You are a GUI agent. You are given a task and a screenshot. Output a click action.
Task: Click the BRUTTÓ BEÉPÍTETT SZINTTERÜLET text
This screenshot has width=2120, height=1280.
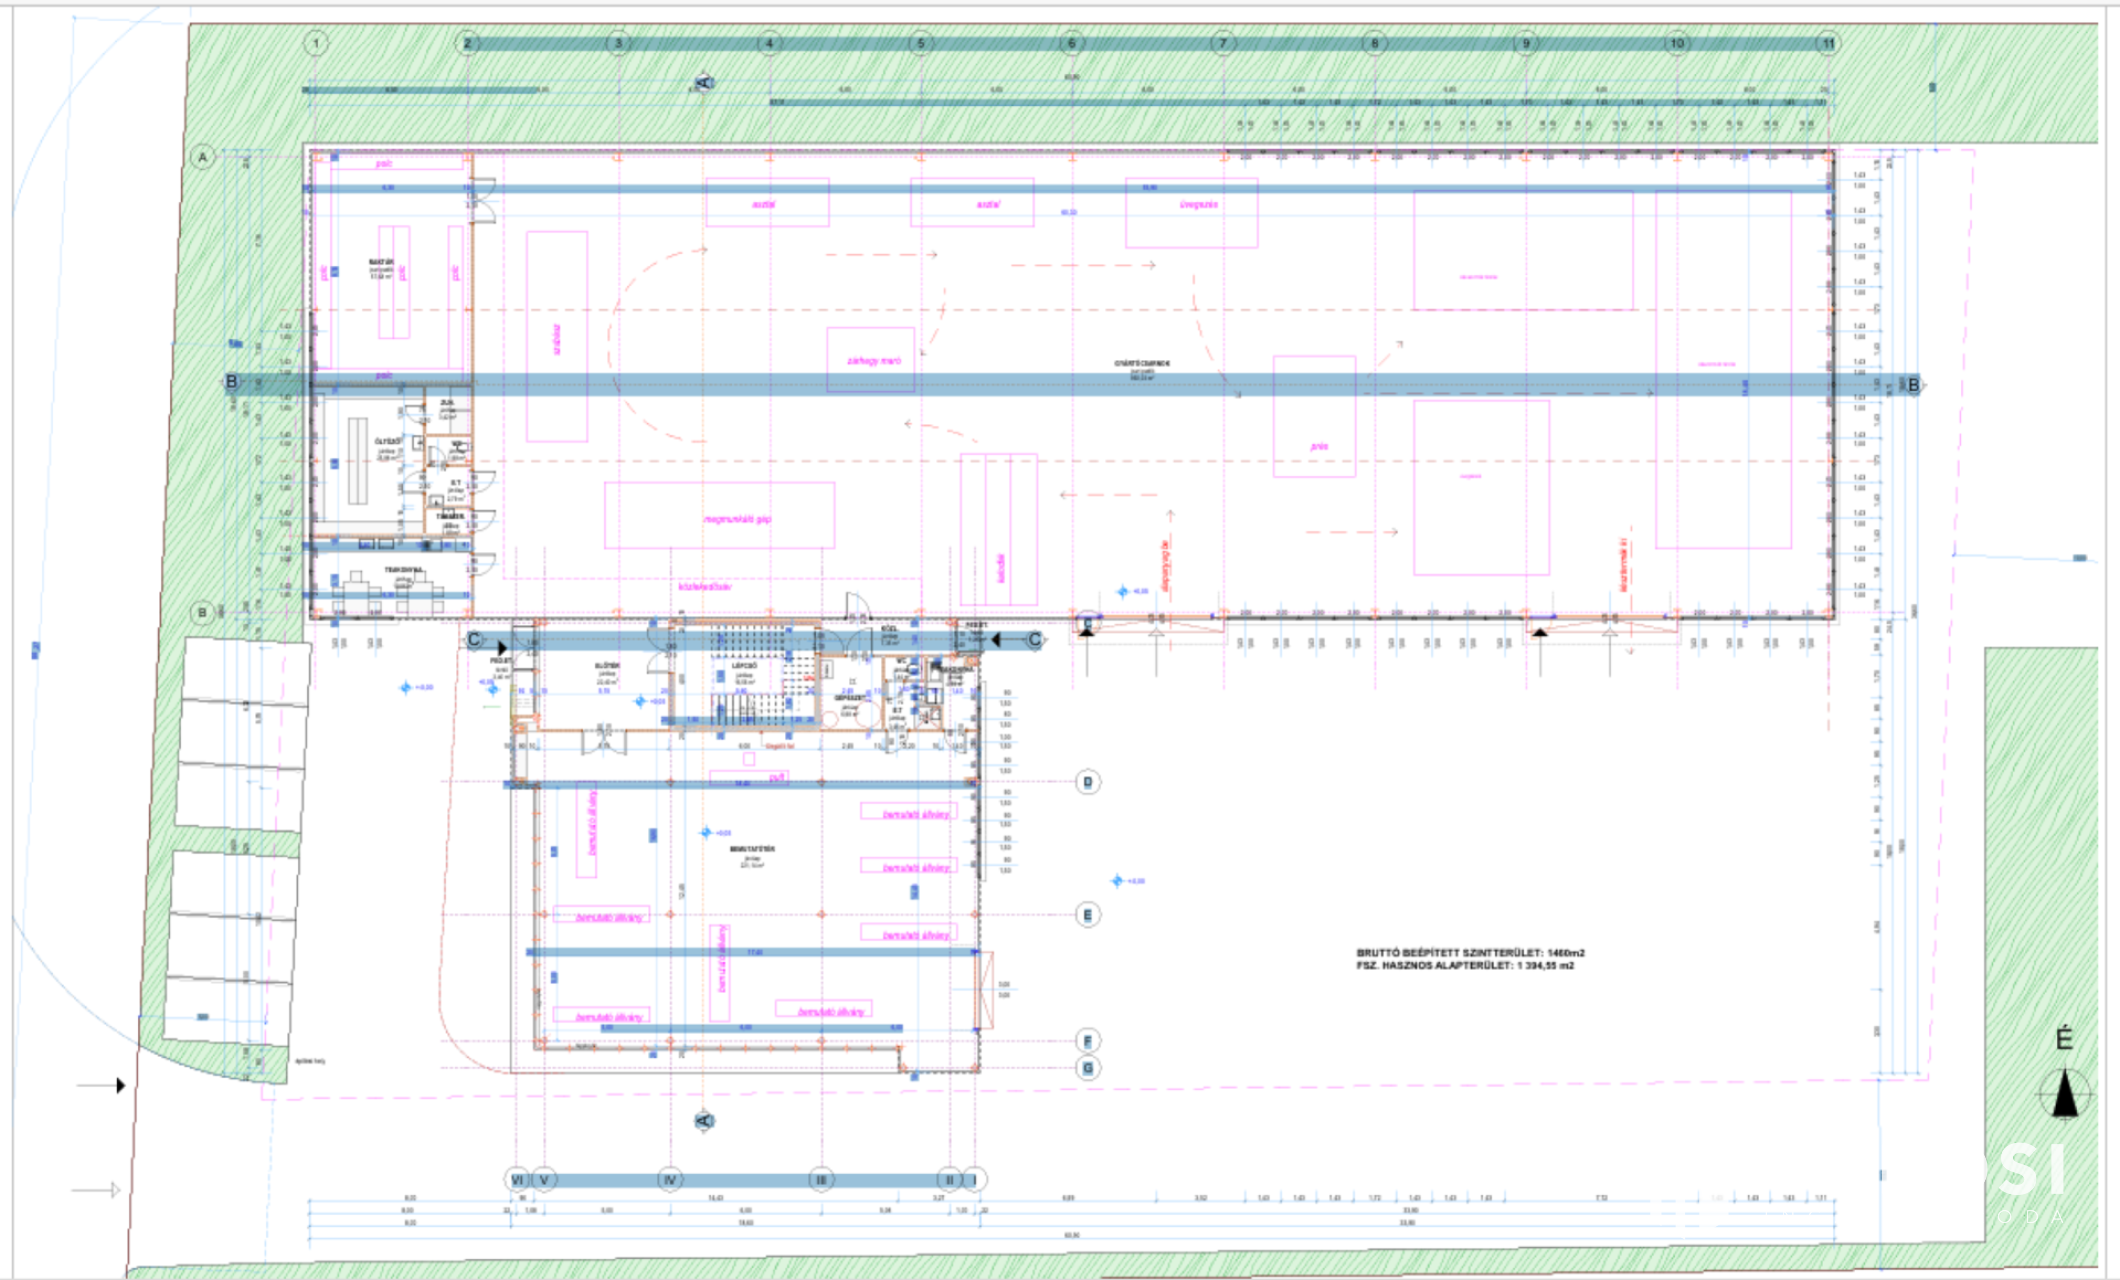pyautogui.click(x=1470, y=953)
